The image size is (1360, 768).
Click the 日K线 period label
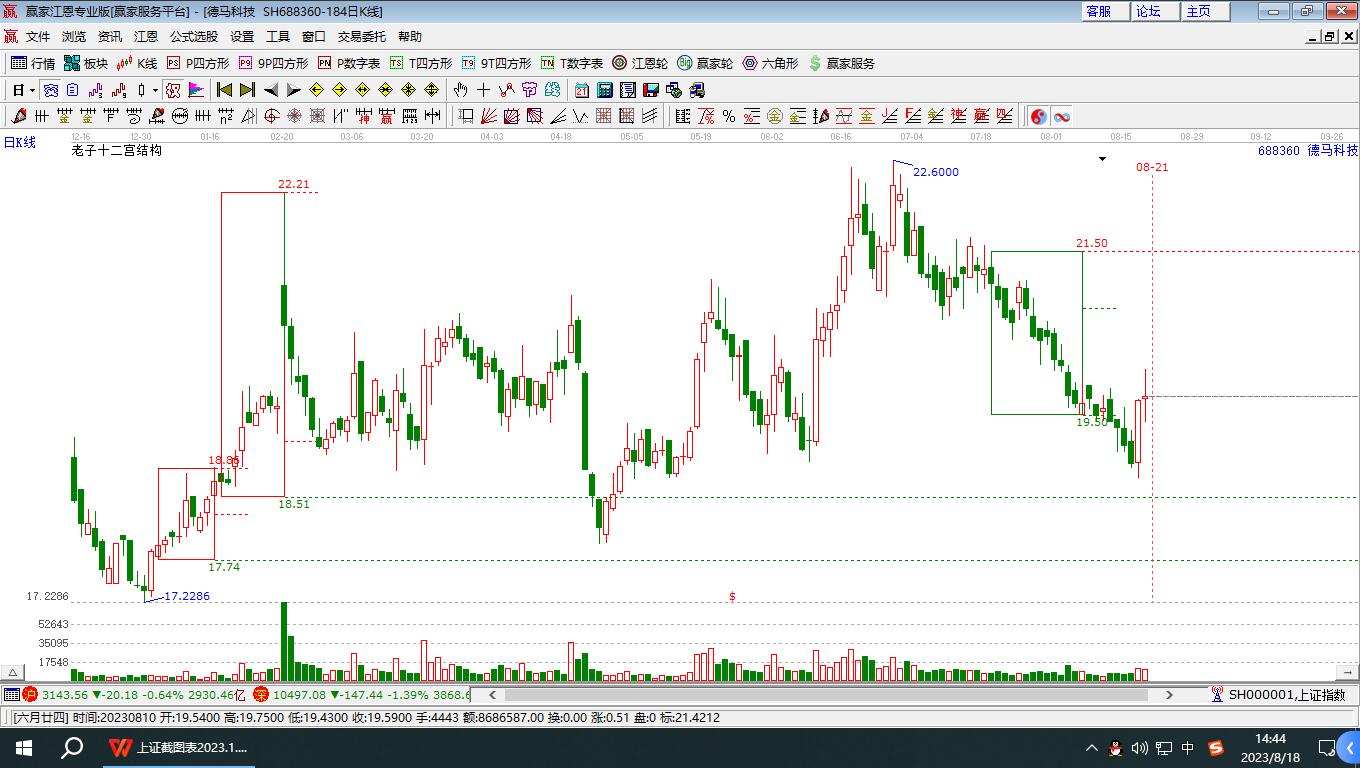(19, 143)
